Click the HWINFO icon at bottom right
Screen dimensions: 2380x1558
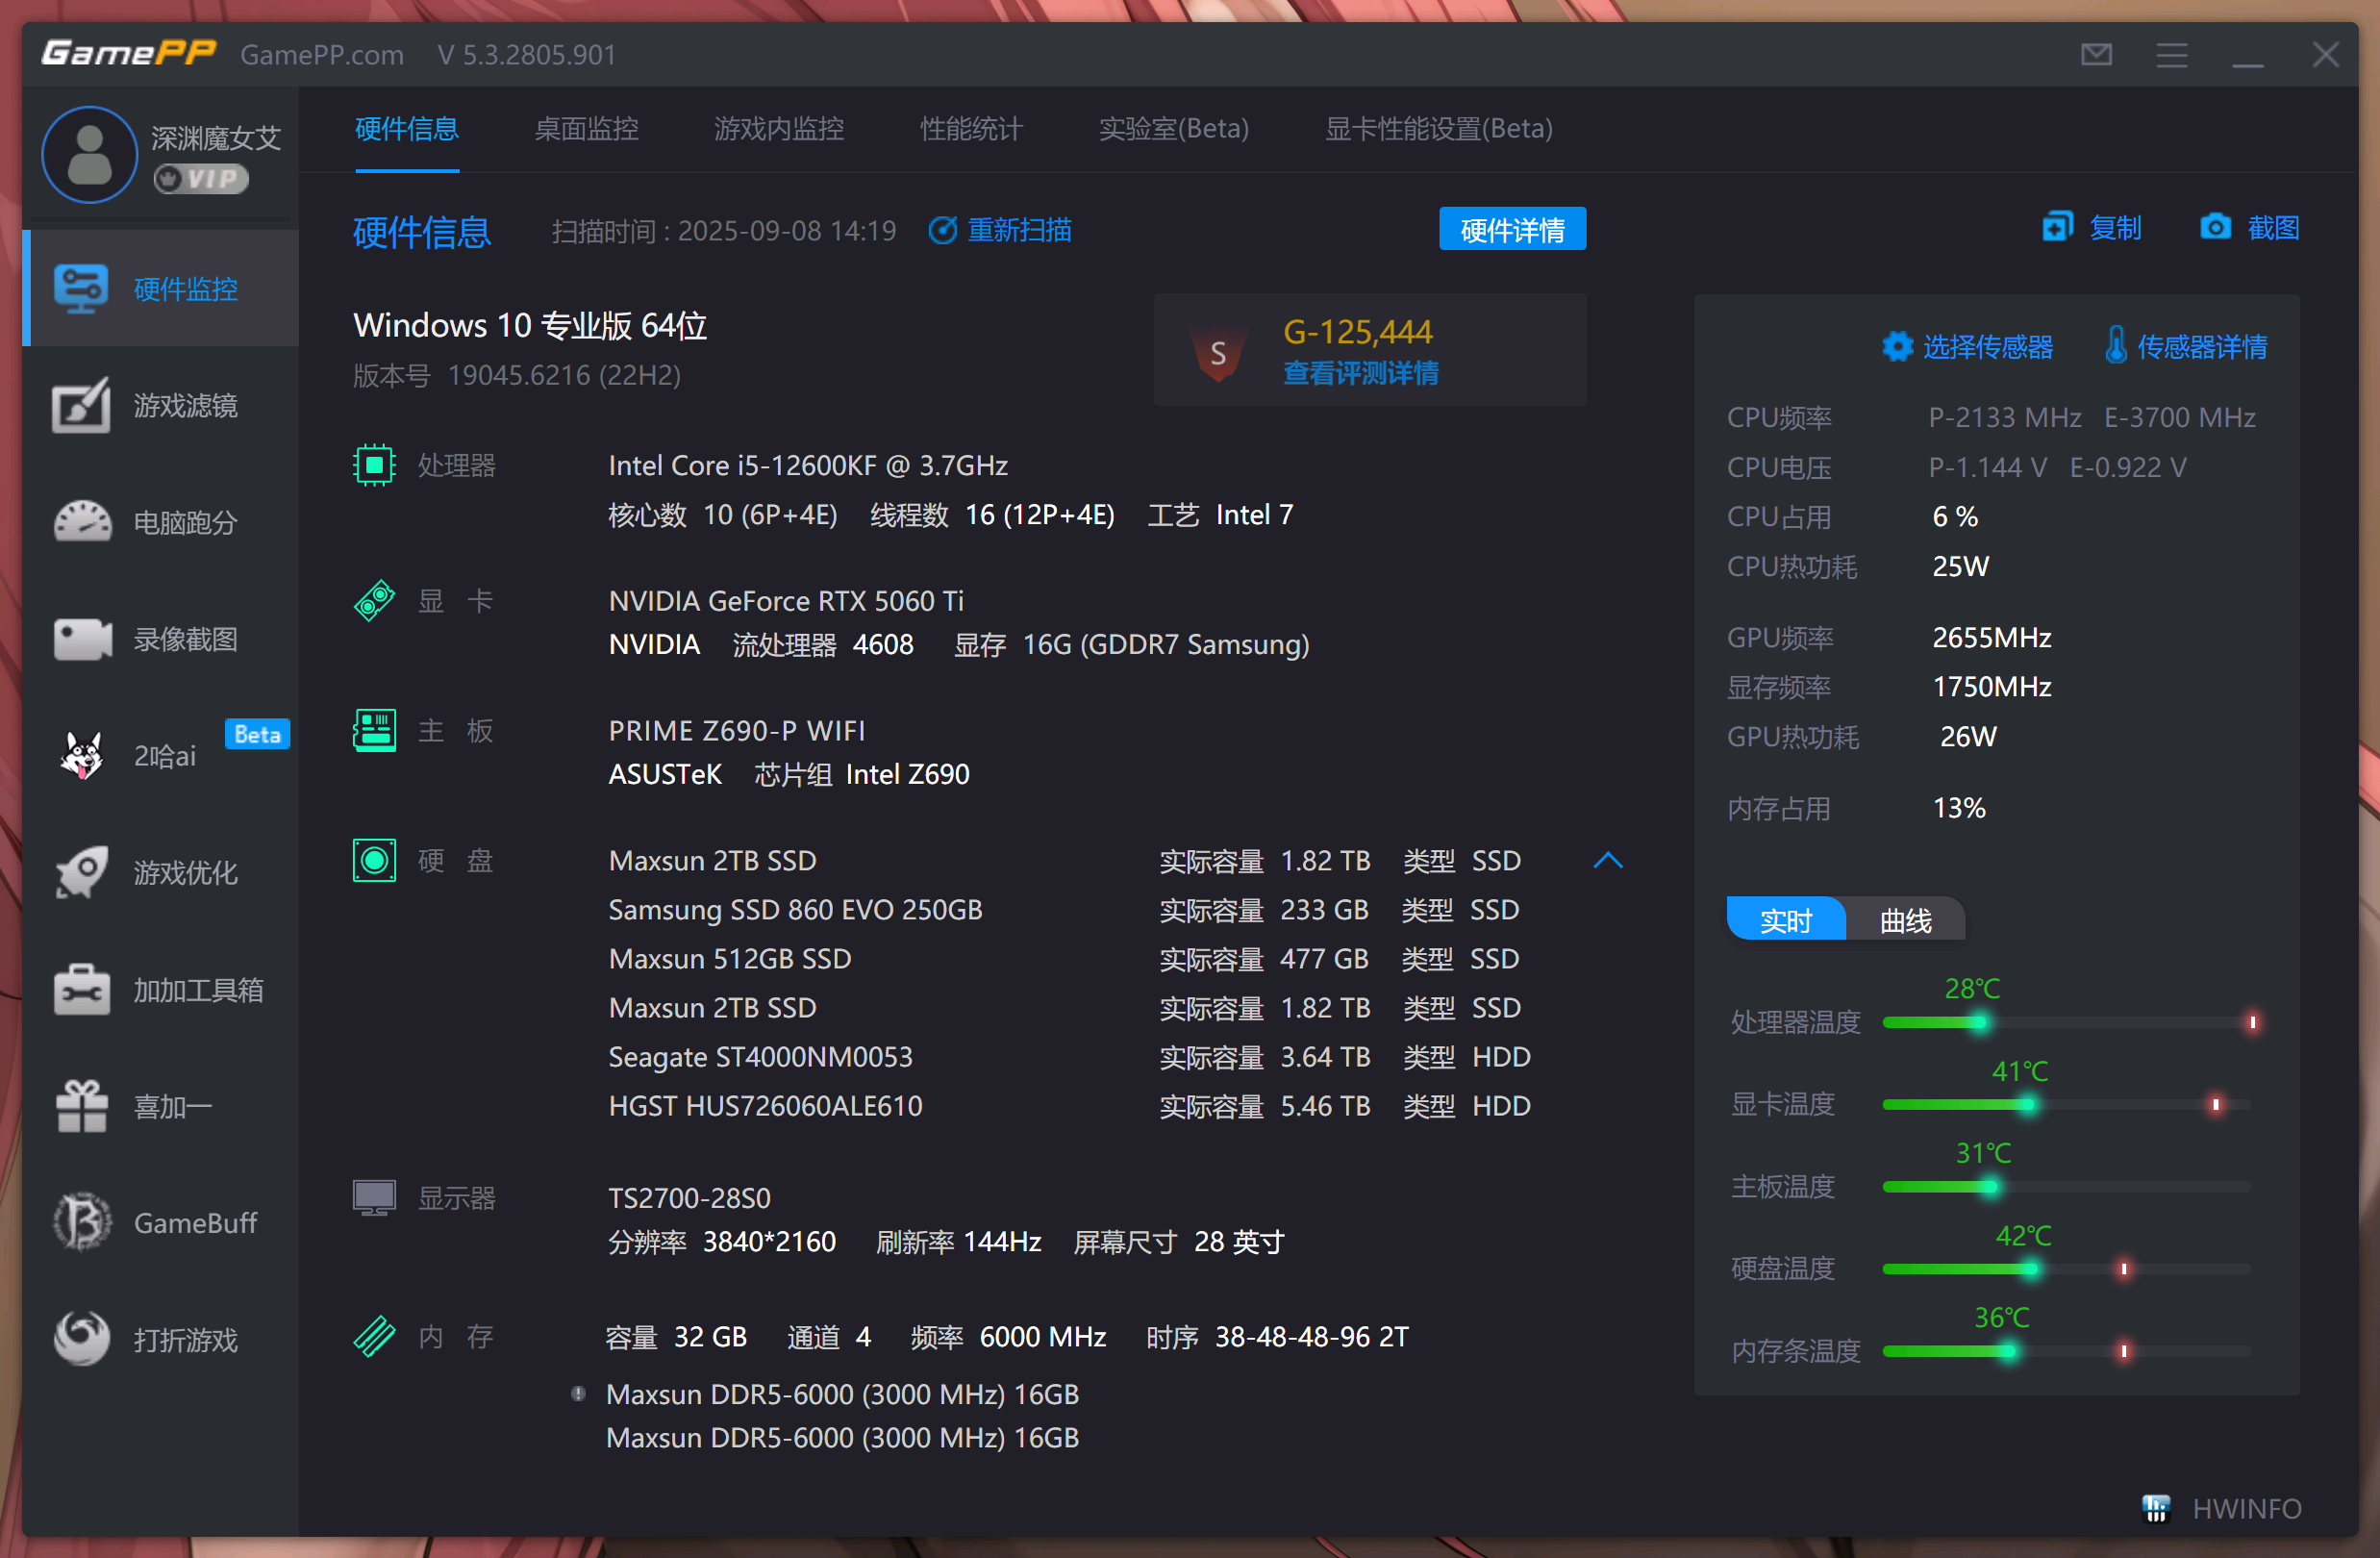coord(2156,1507)
